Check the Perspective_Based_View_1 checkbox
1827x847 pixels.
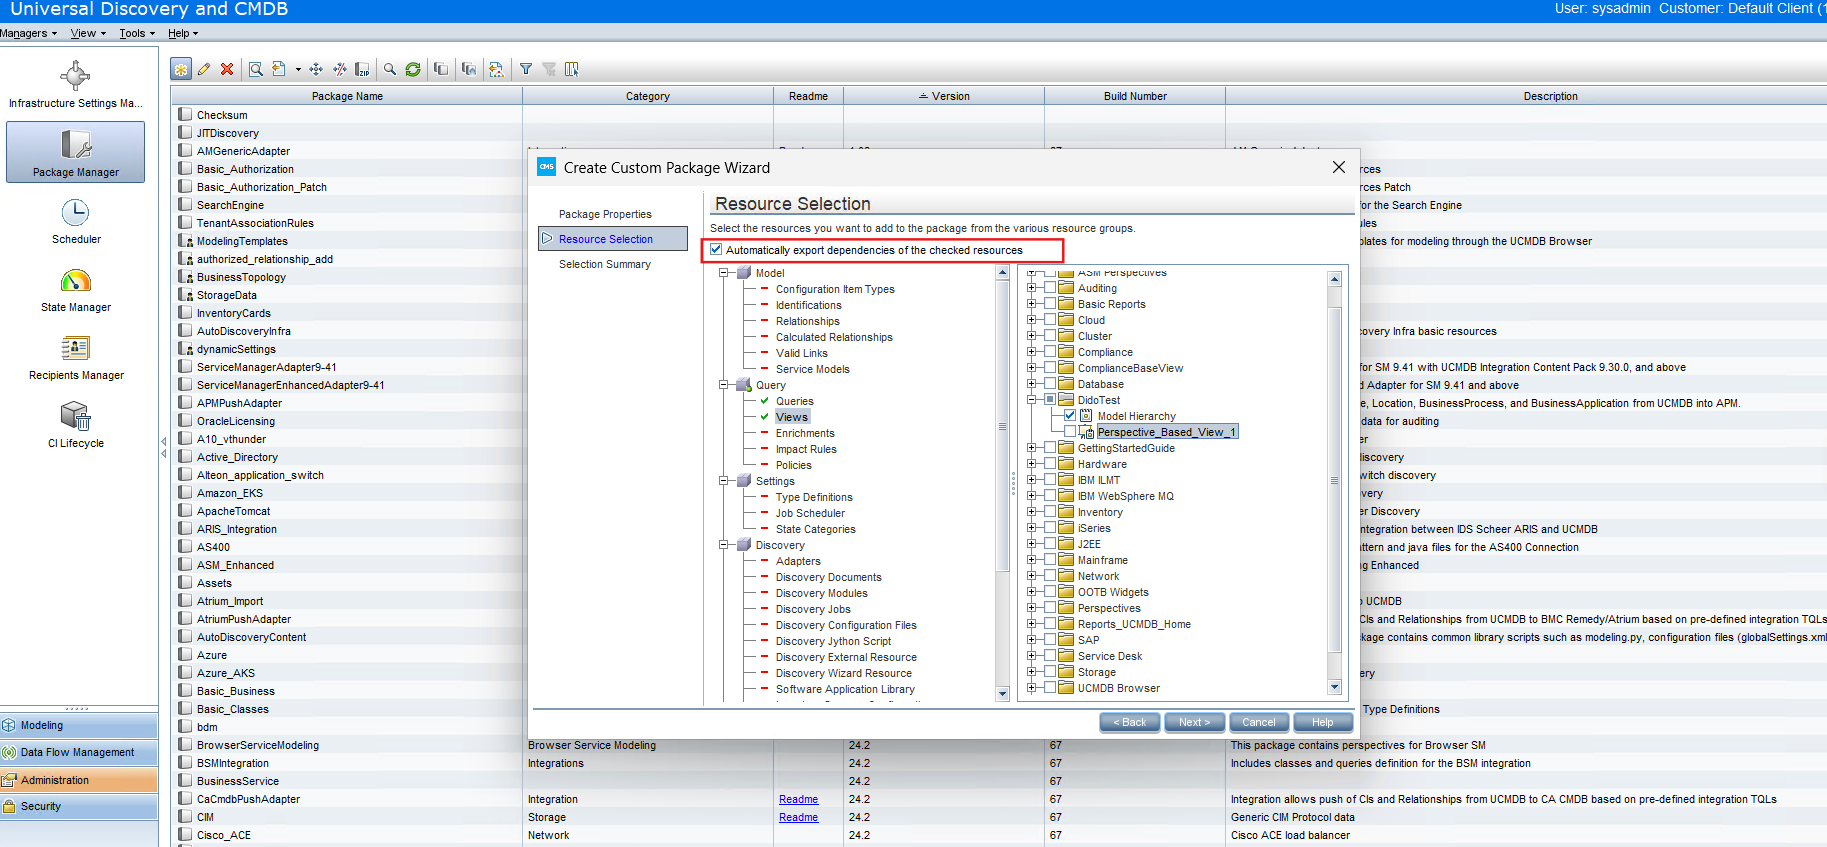point(1070,432)
